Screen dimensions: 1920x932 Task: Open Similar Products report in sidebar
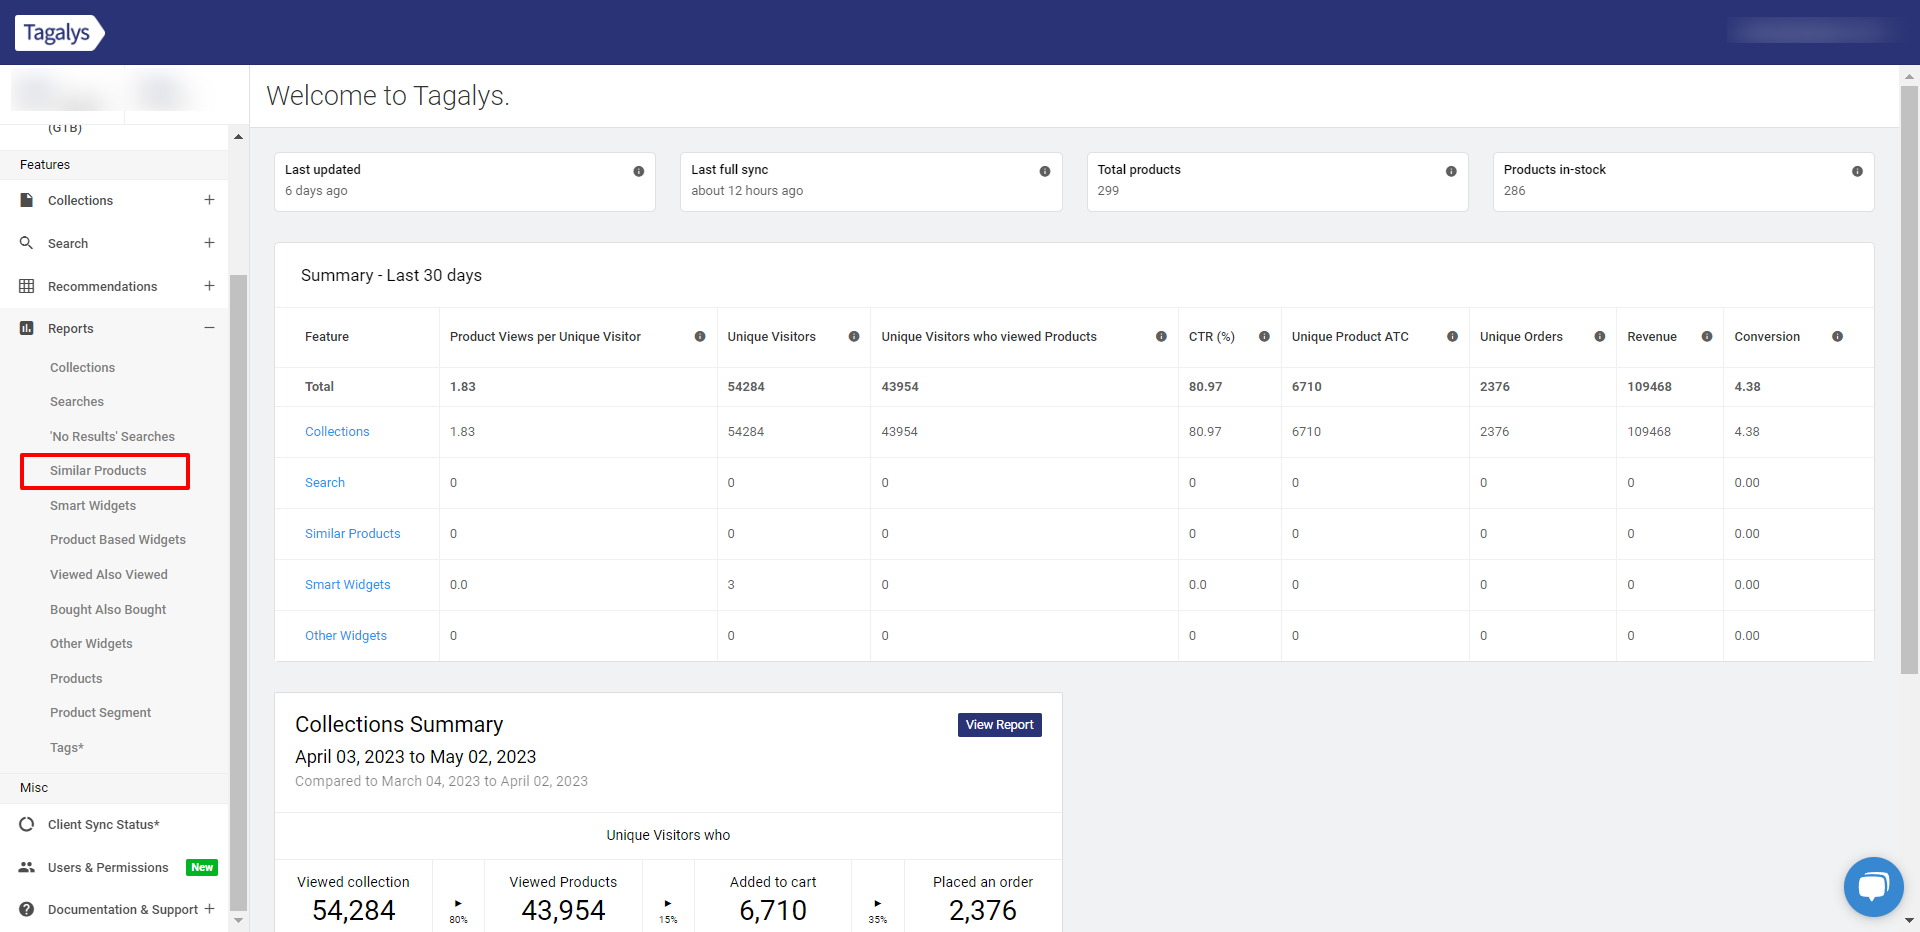click(98, 470)
